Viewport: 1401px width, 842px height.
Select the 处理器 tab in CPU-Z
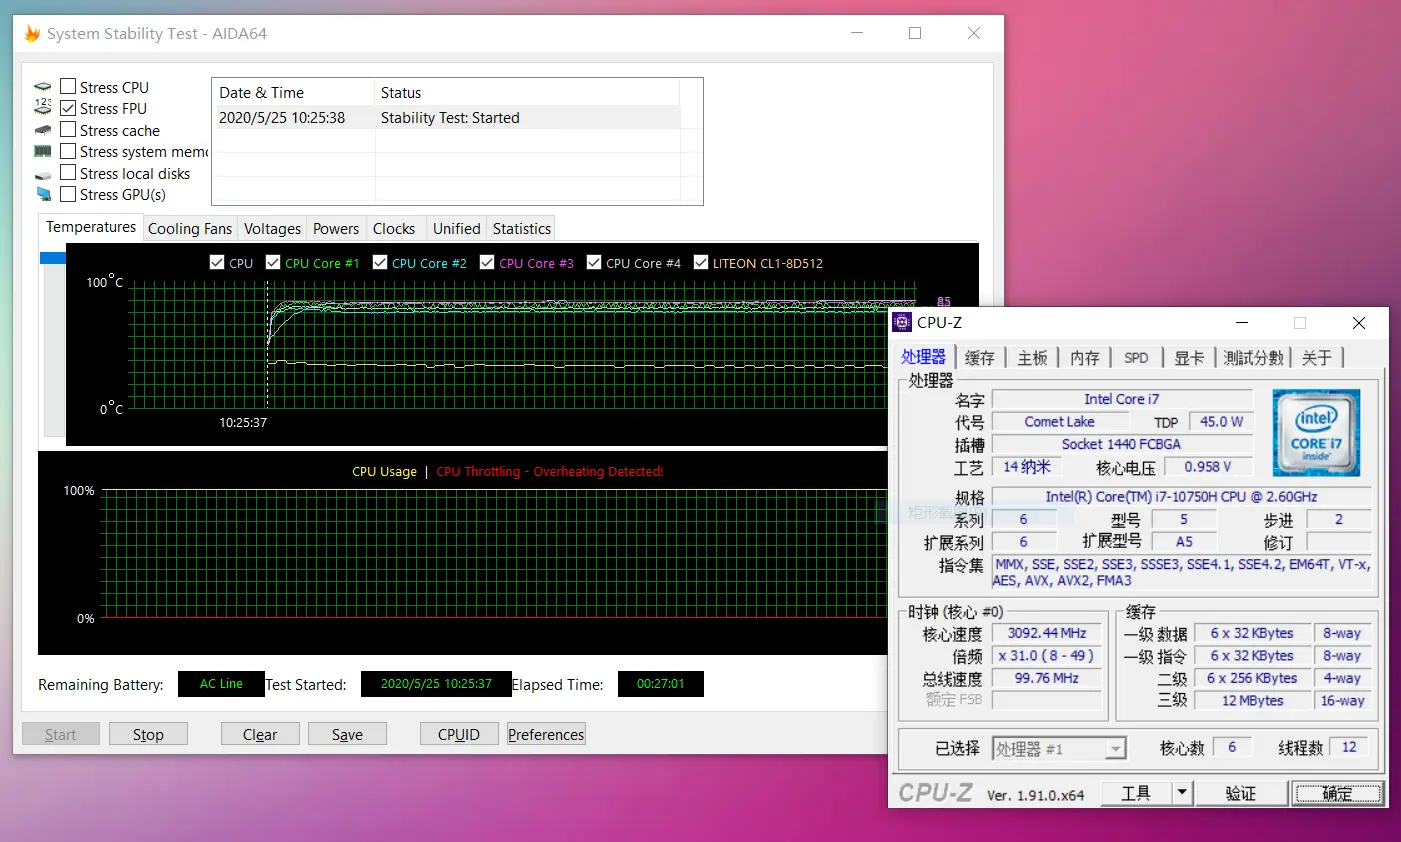pyautogui.click(x=923, y=357)
